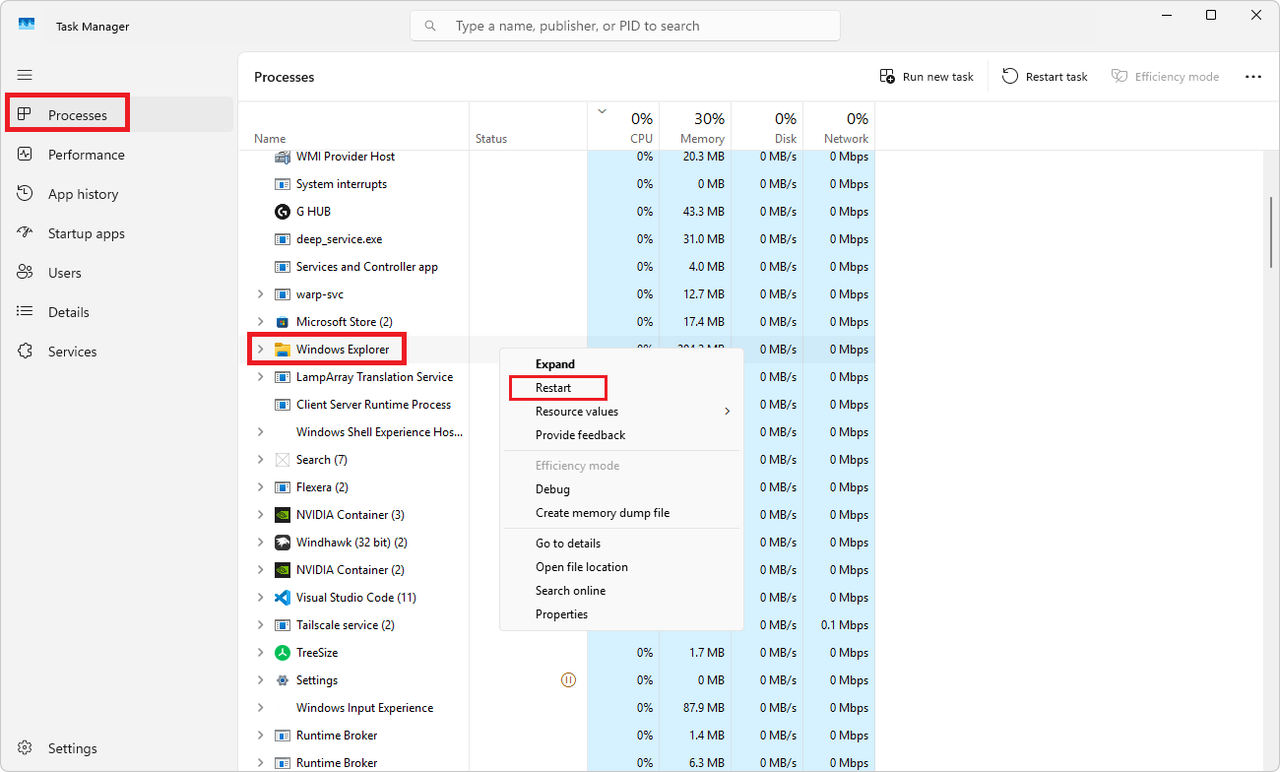
Task: Click the Settings process gear icon
Action: pos(282,680)
